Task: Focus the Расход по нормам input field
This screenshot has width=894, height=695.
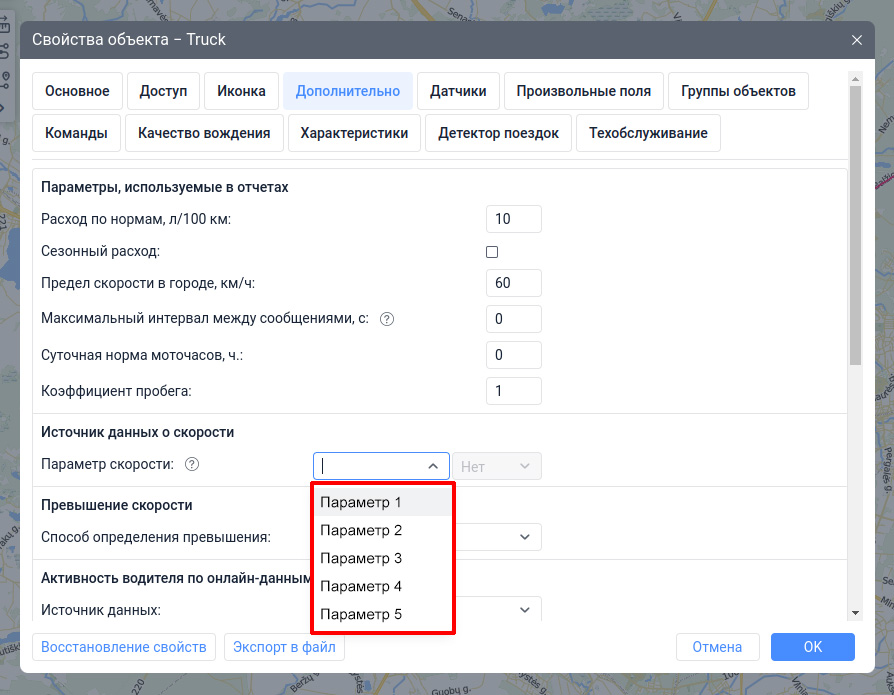Action: point(513,219)
